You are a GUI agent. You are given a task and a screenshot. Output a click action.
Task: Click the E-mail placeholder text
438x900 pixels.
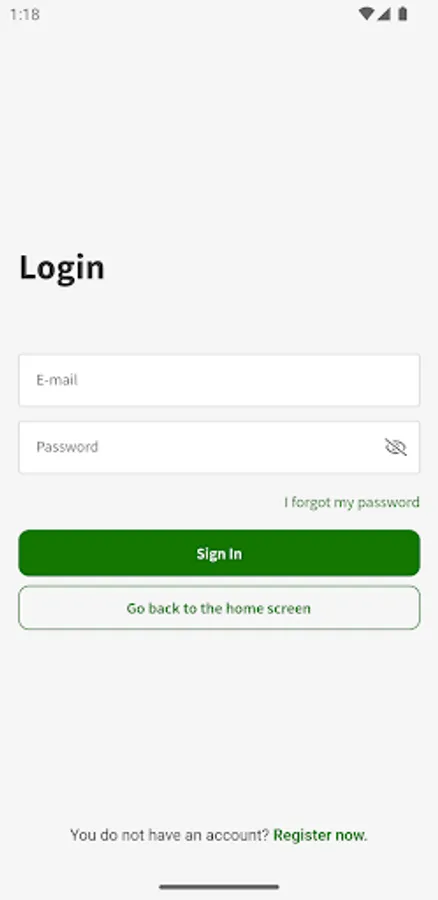pyautogui.click(x=57, y=380)
